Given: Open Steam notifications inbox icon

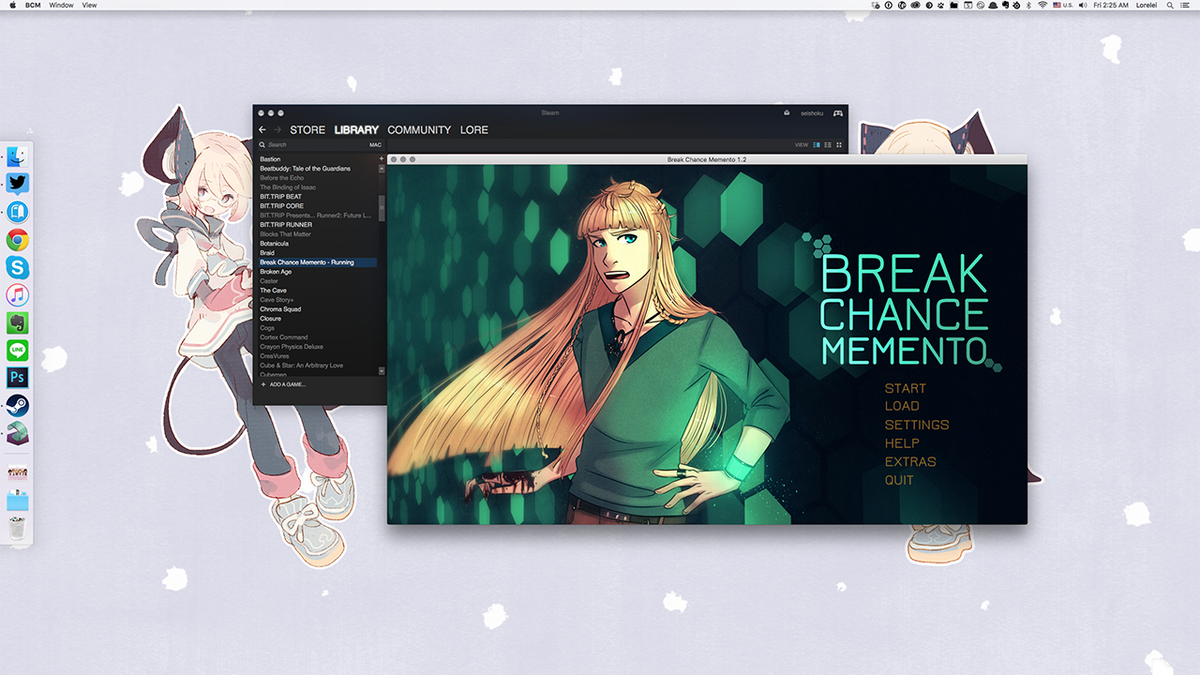Looking at the screenshot, I should (x=786, y=112).
